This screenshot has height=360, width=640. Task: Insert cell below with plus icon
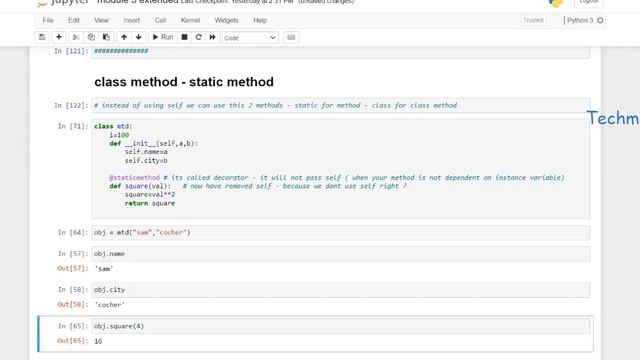[x=59, y=37]
